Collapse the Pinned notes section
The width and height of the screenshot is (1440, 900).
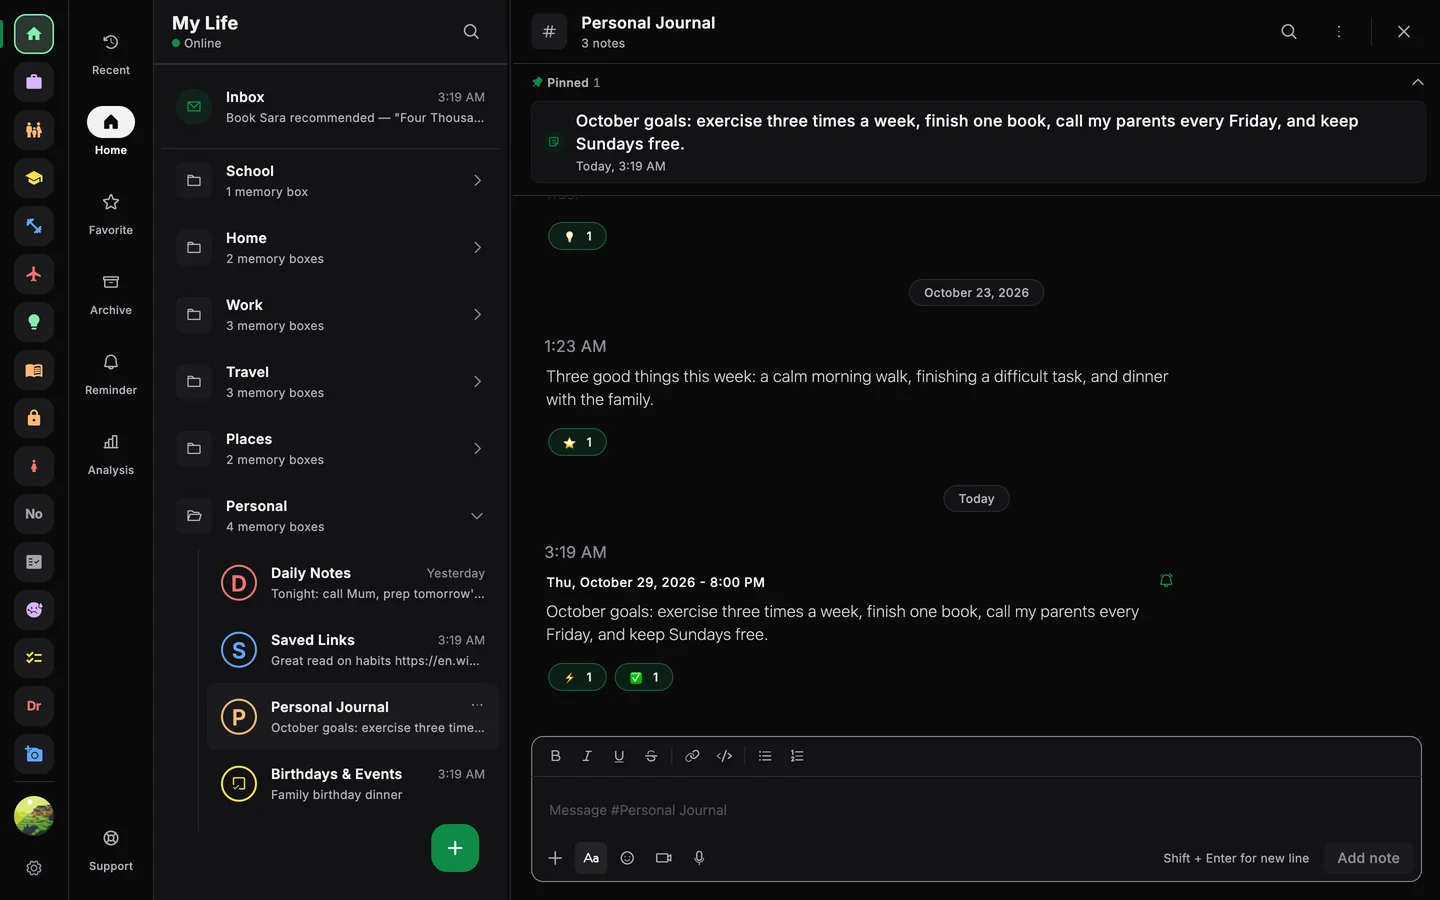(x=1417, y=82)
